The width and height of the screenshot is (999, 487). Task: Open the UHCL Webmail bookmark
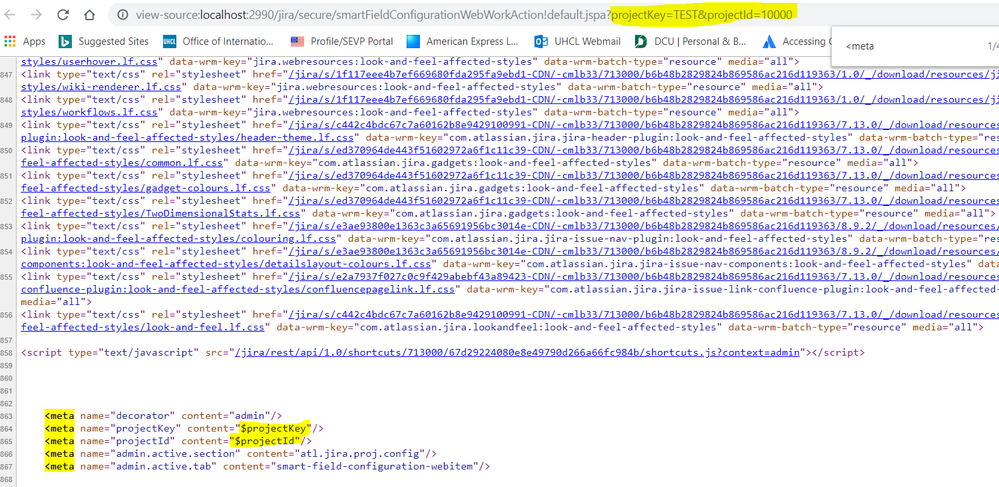[577, 41]
